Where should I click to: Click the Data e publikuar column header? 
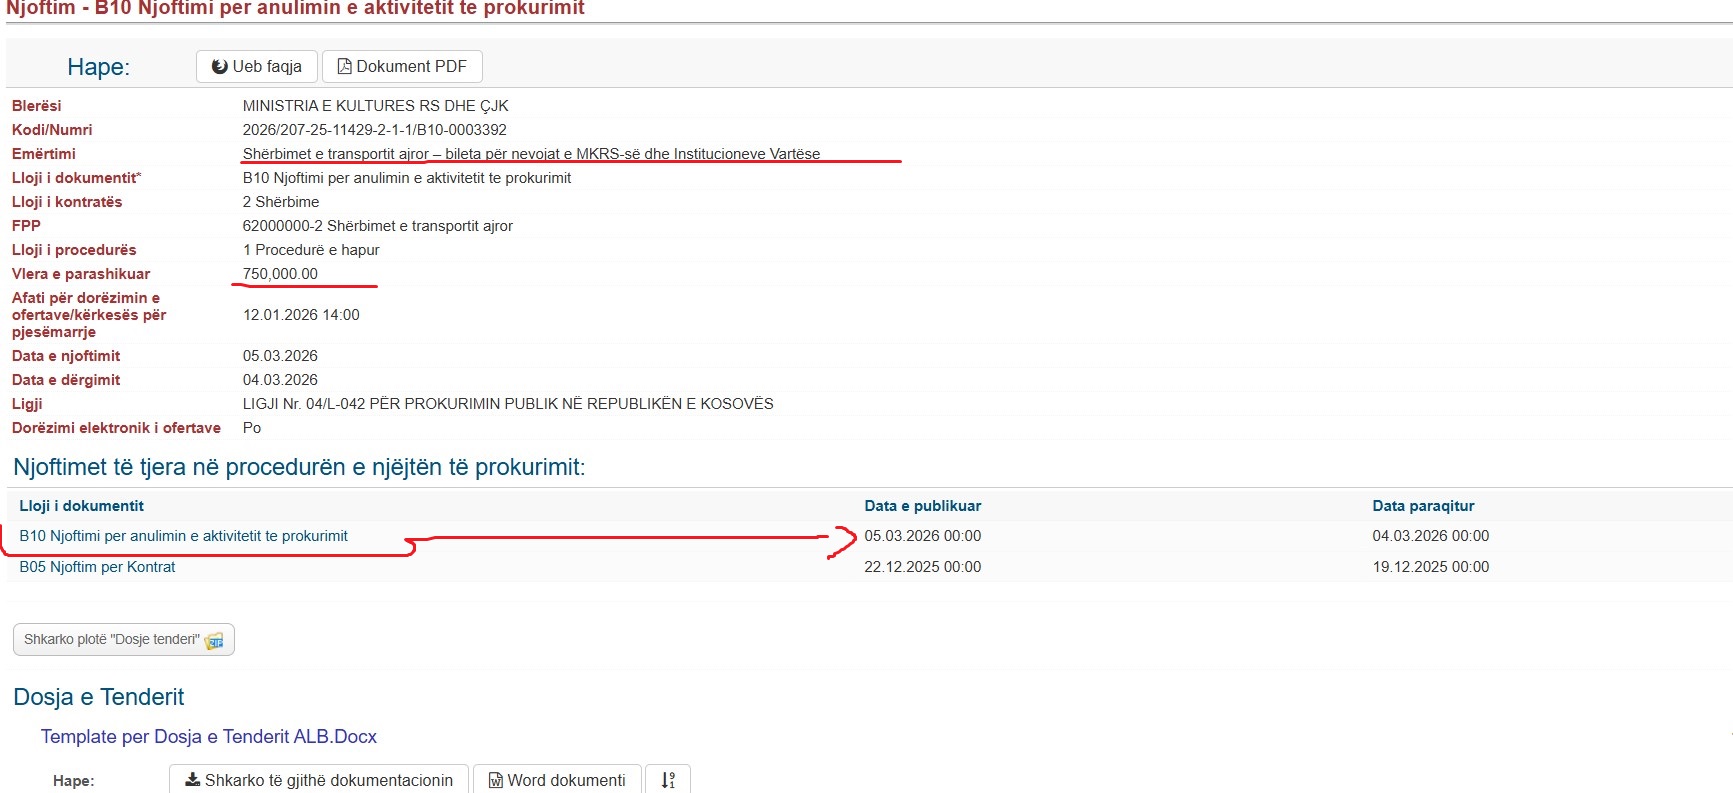pyautogui.click(x=922, y=506)
